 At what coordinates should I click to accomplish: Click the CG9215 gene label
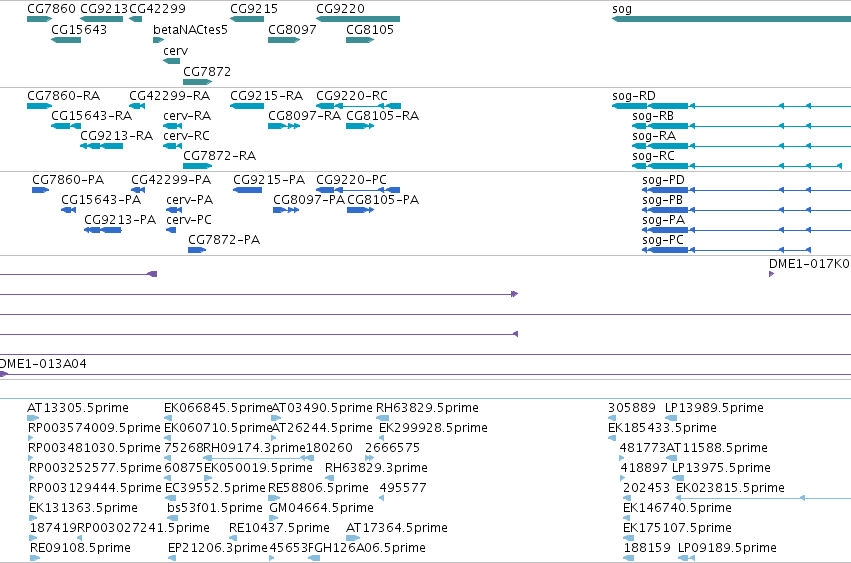pos(254,9)
